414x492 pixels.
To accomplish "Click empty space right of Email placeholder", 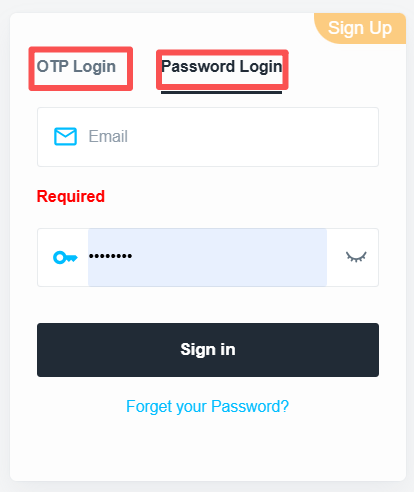I will pos(253,137).
